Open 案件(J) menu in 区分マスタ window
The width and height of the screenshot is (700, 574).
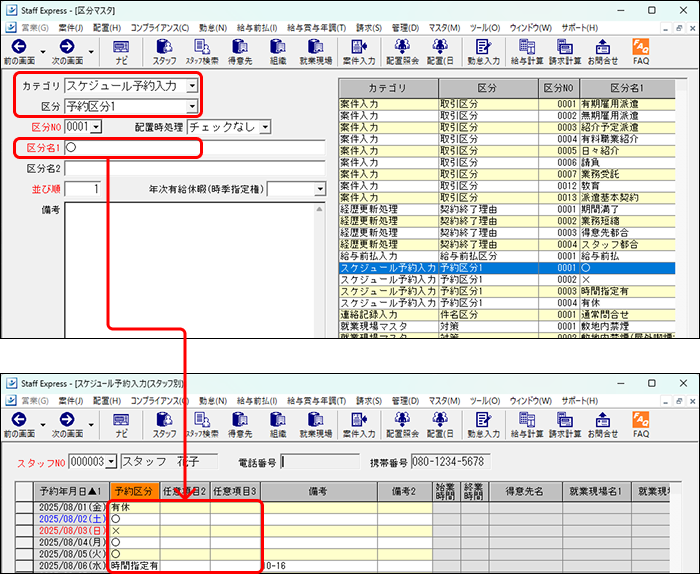(x=71, y=28)
